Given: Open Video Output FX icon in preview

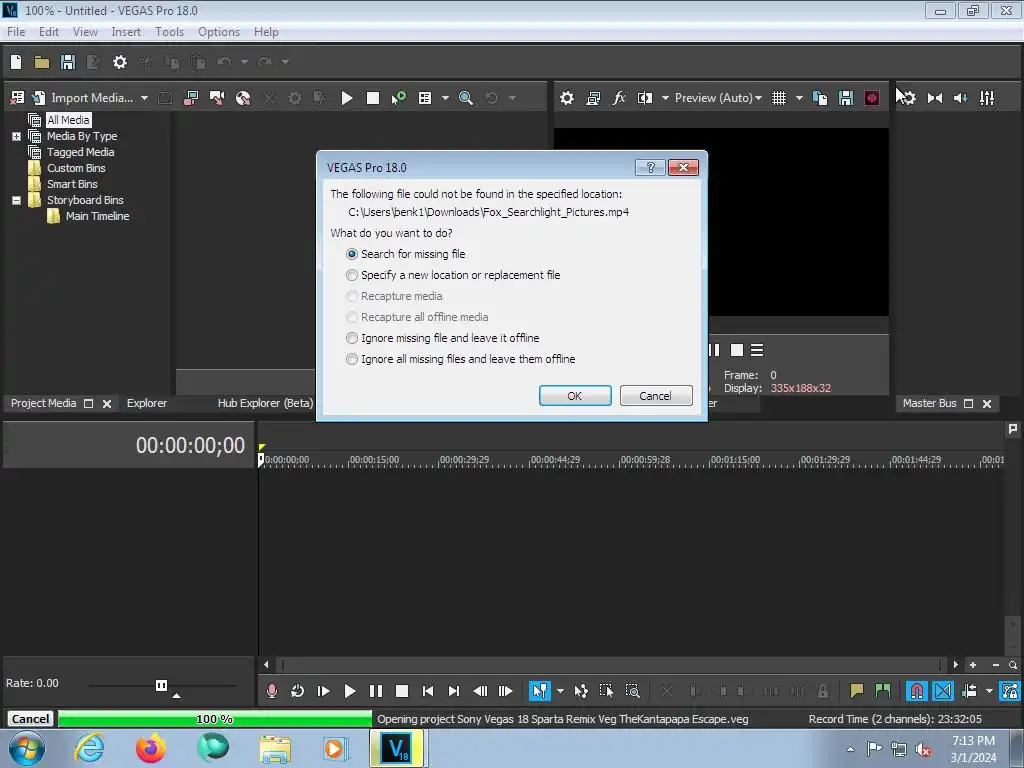Looking at the screenshot, I should pos(618,98).
